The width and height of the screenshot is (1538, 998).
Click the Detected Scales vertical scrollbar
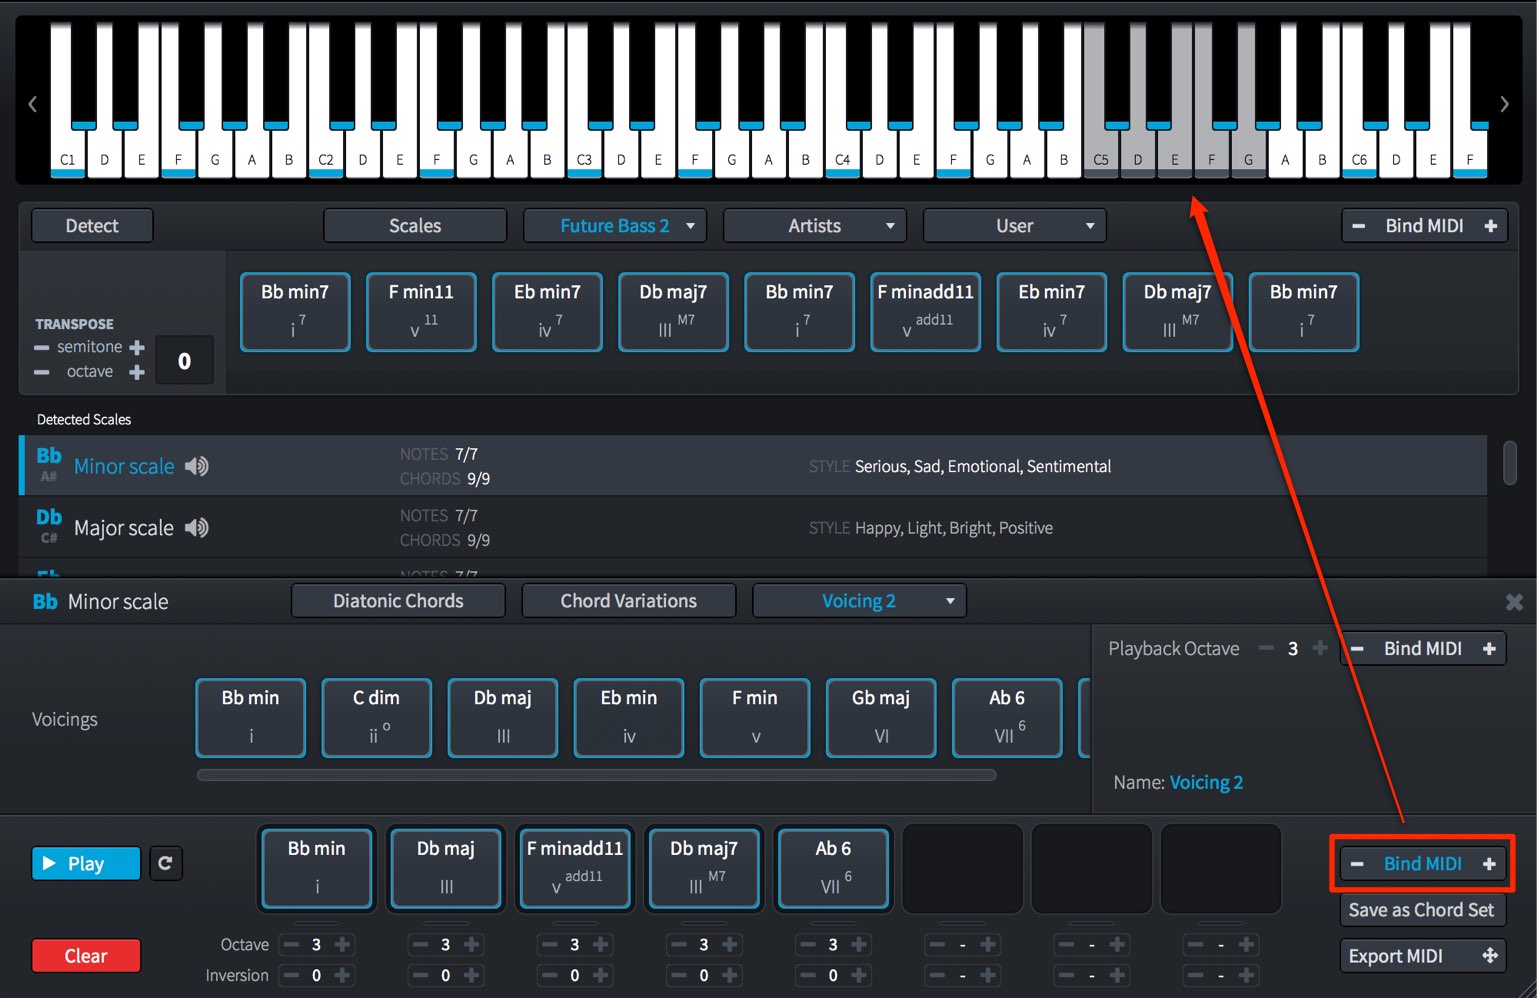click(x=1510, y=463)
